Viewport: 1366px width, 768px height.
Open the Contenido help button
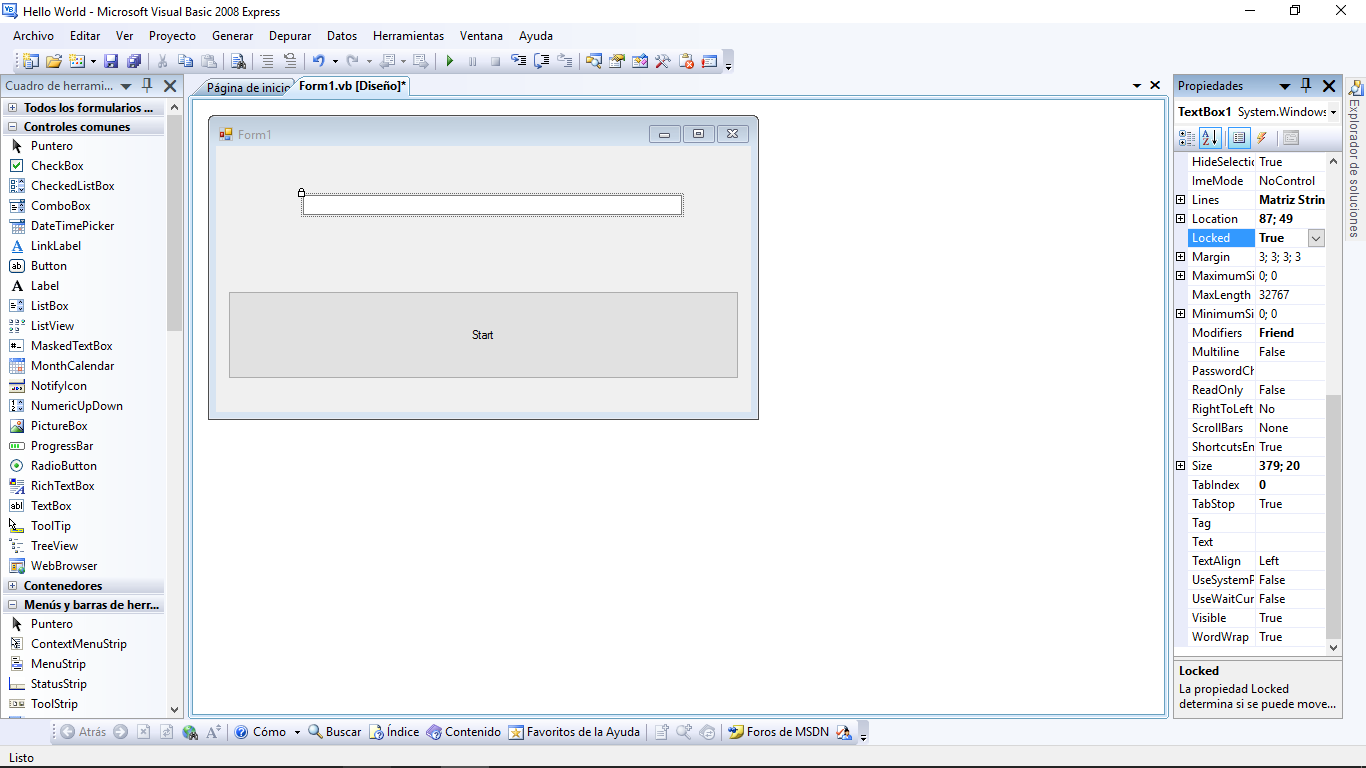coord(463,732)
